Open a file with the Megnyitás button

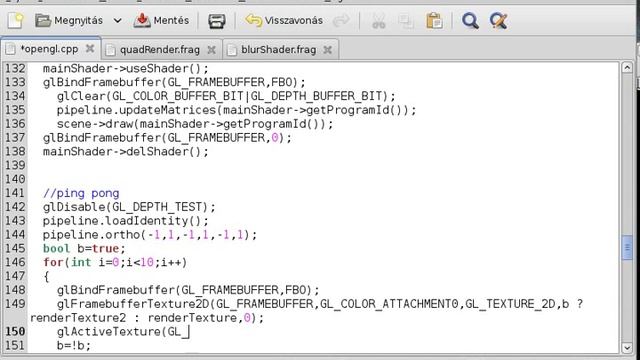pos(69,20)
